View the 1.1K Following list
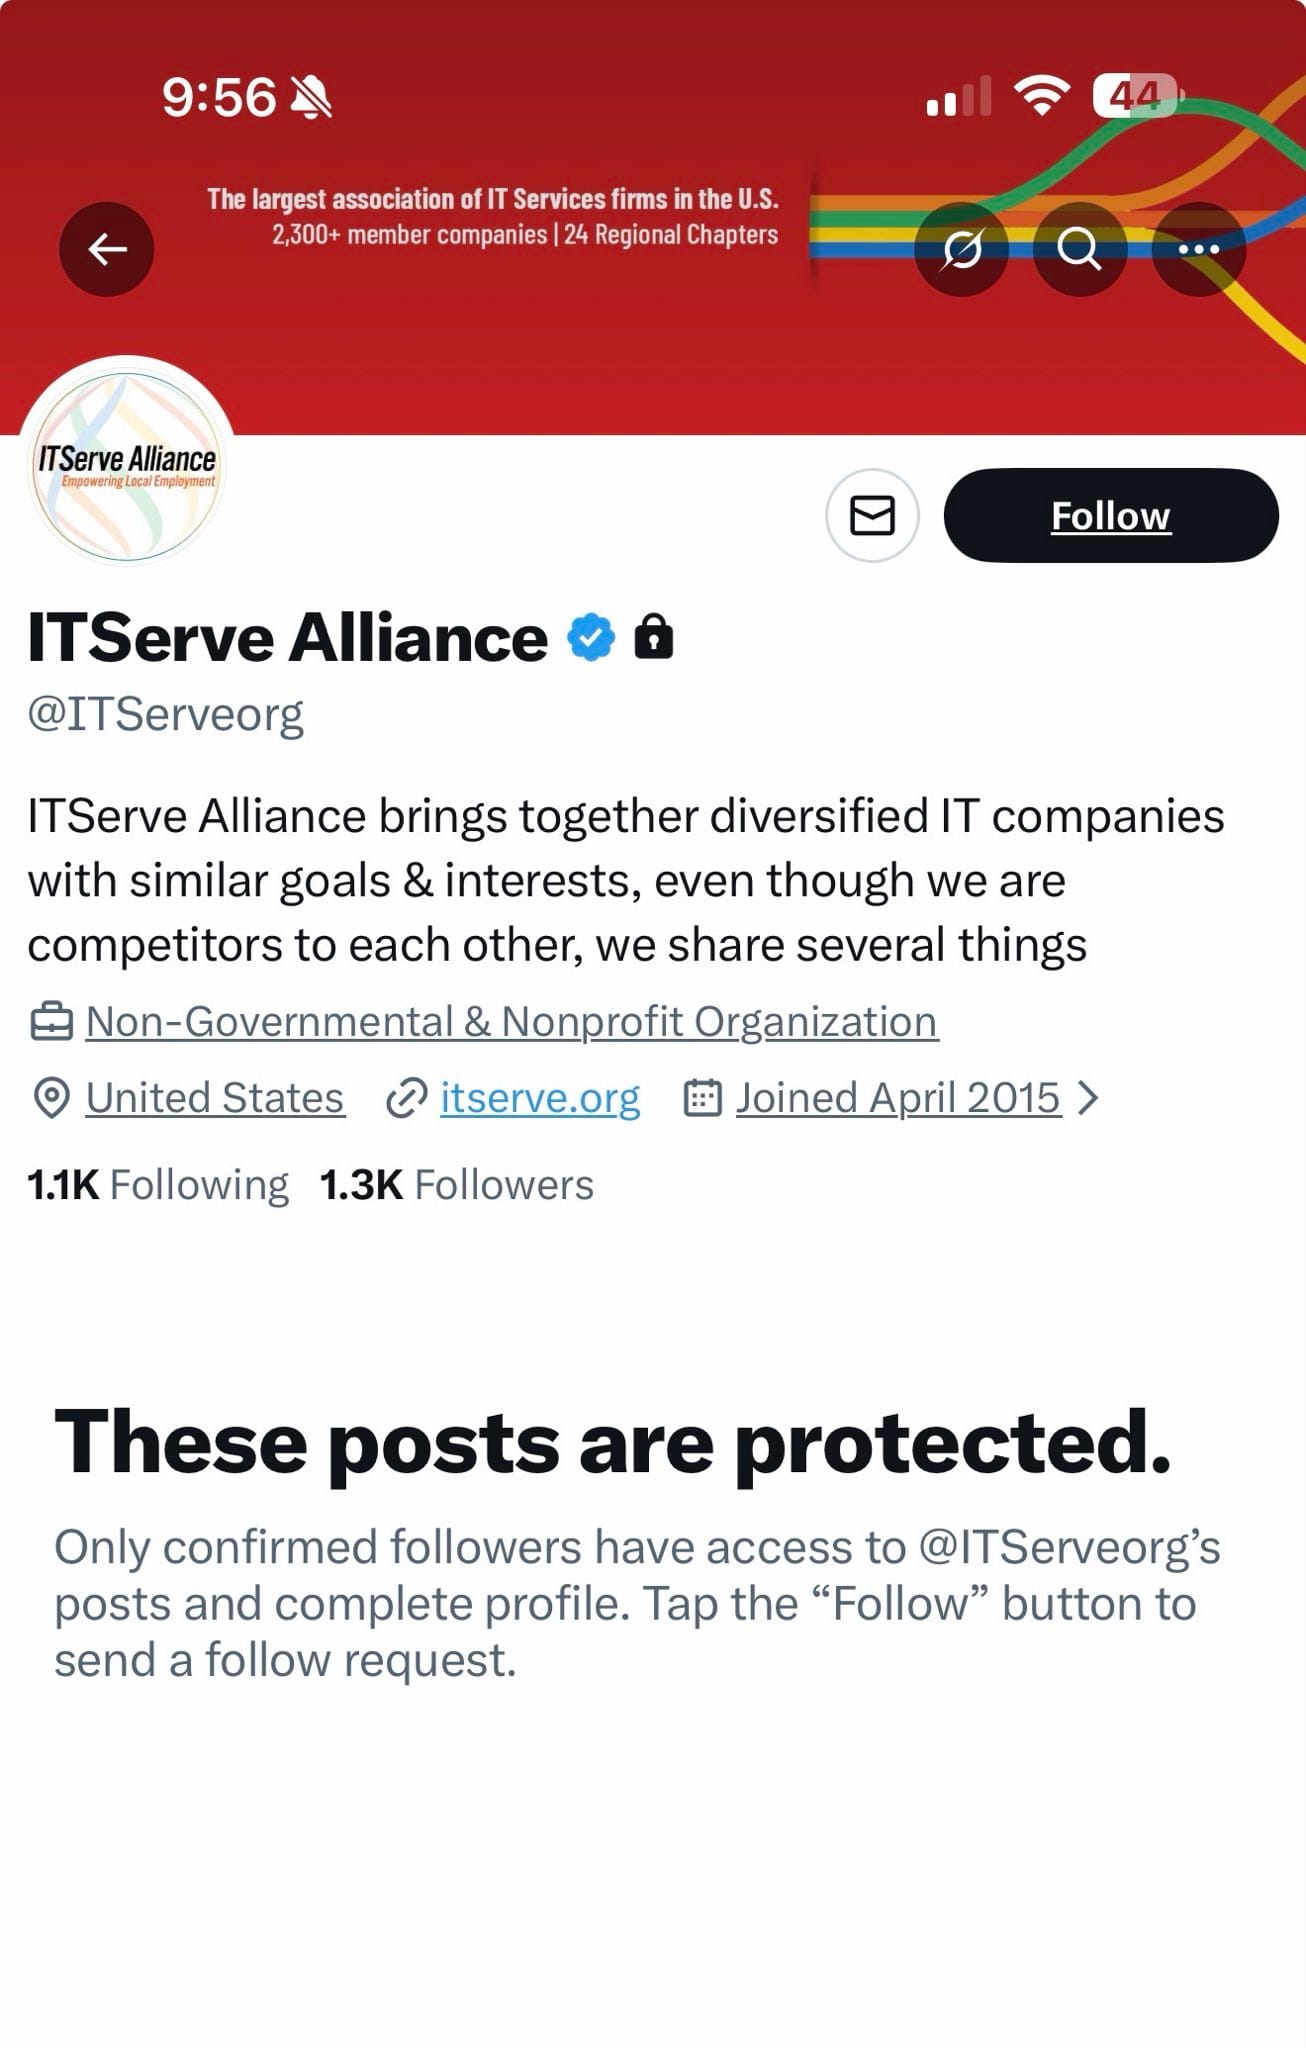 pos(158,1185)
